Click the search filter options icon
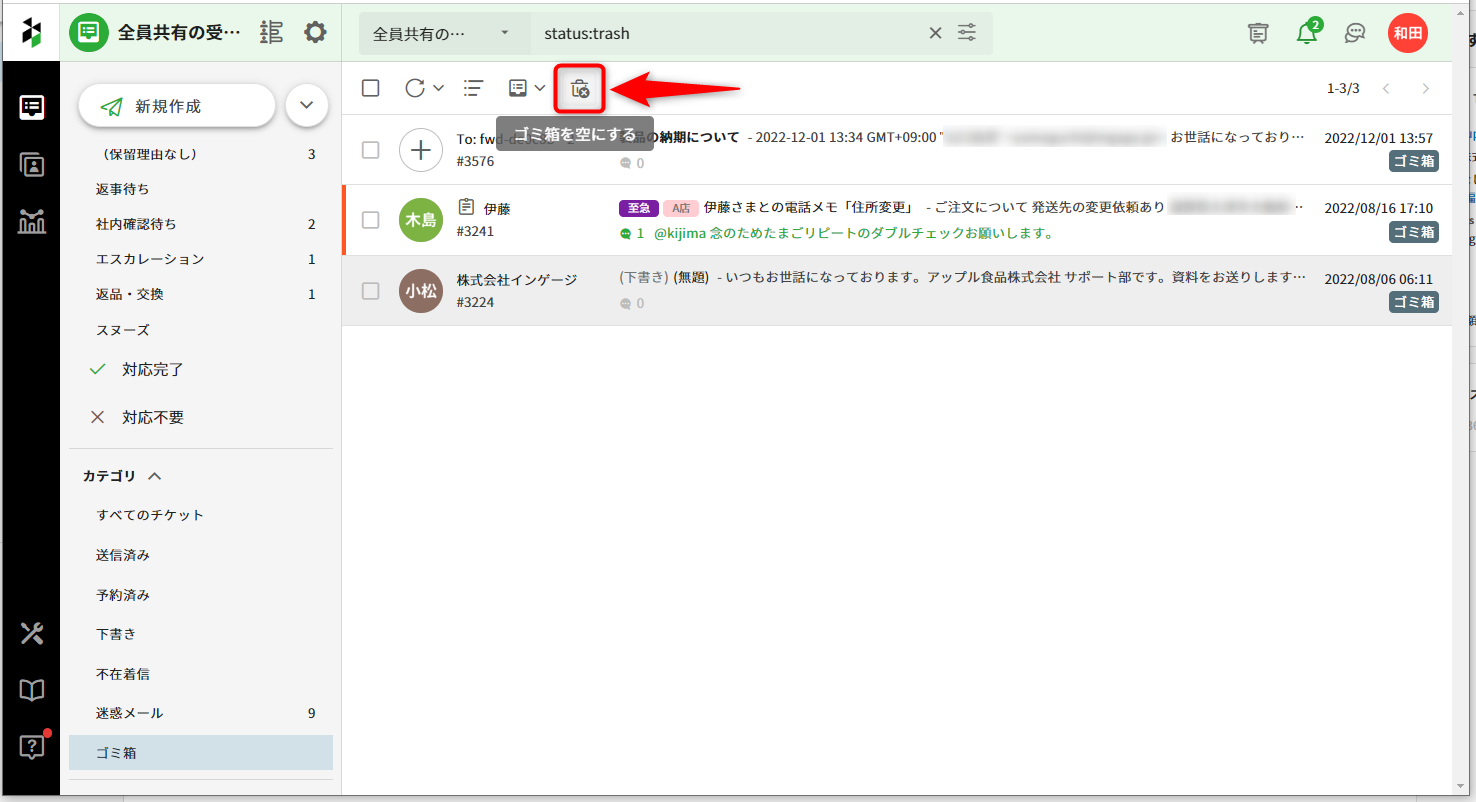The height and width of the screenshot is (802, 1476). tap(967, 33)
